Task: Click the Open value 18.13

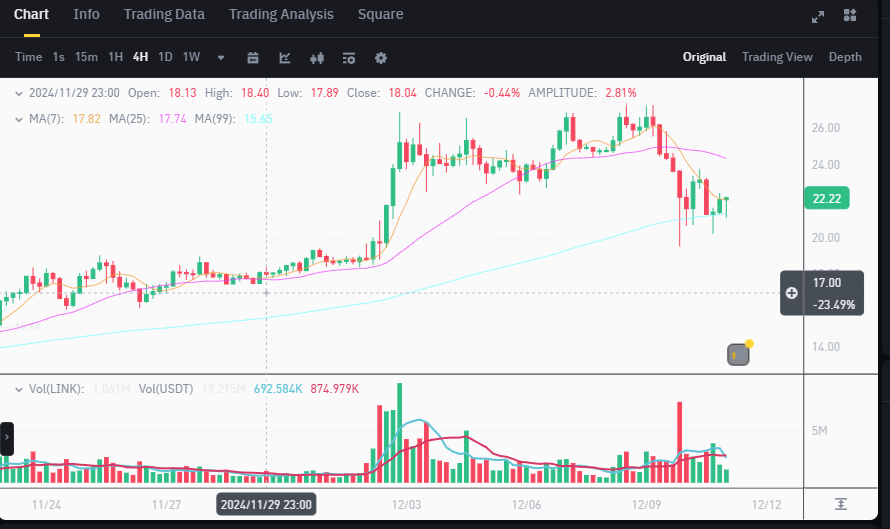Action: (x=183, y=93)
